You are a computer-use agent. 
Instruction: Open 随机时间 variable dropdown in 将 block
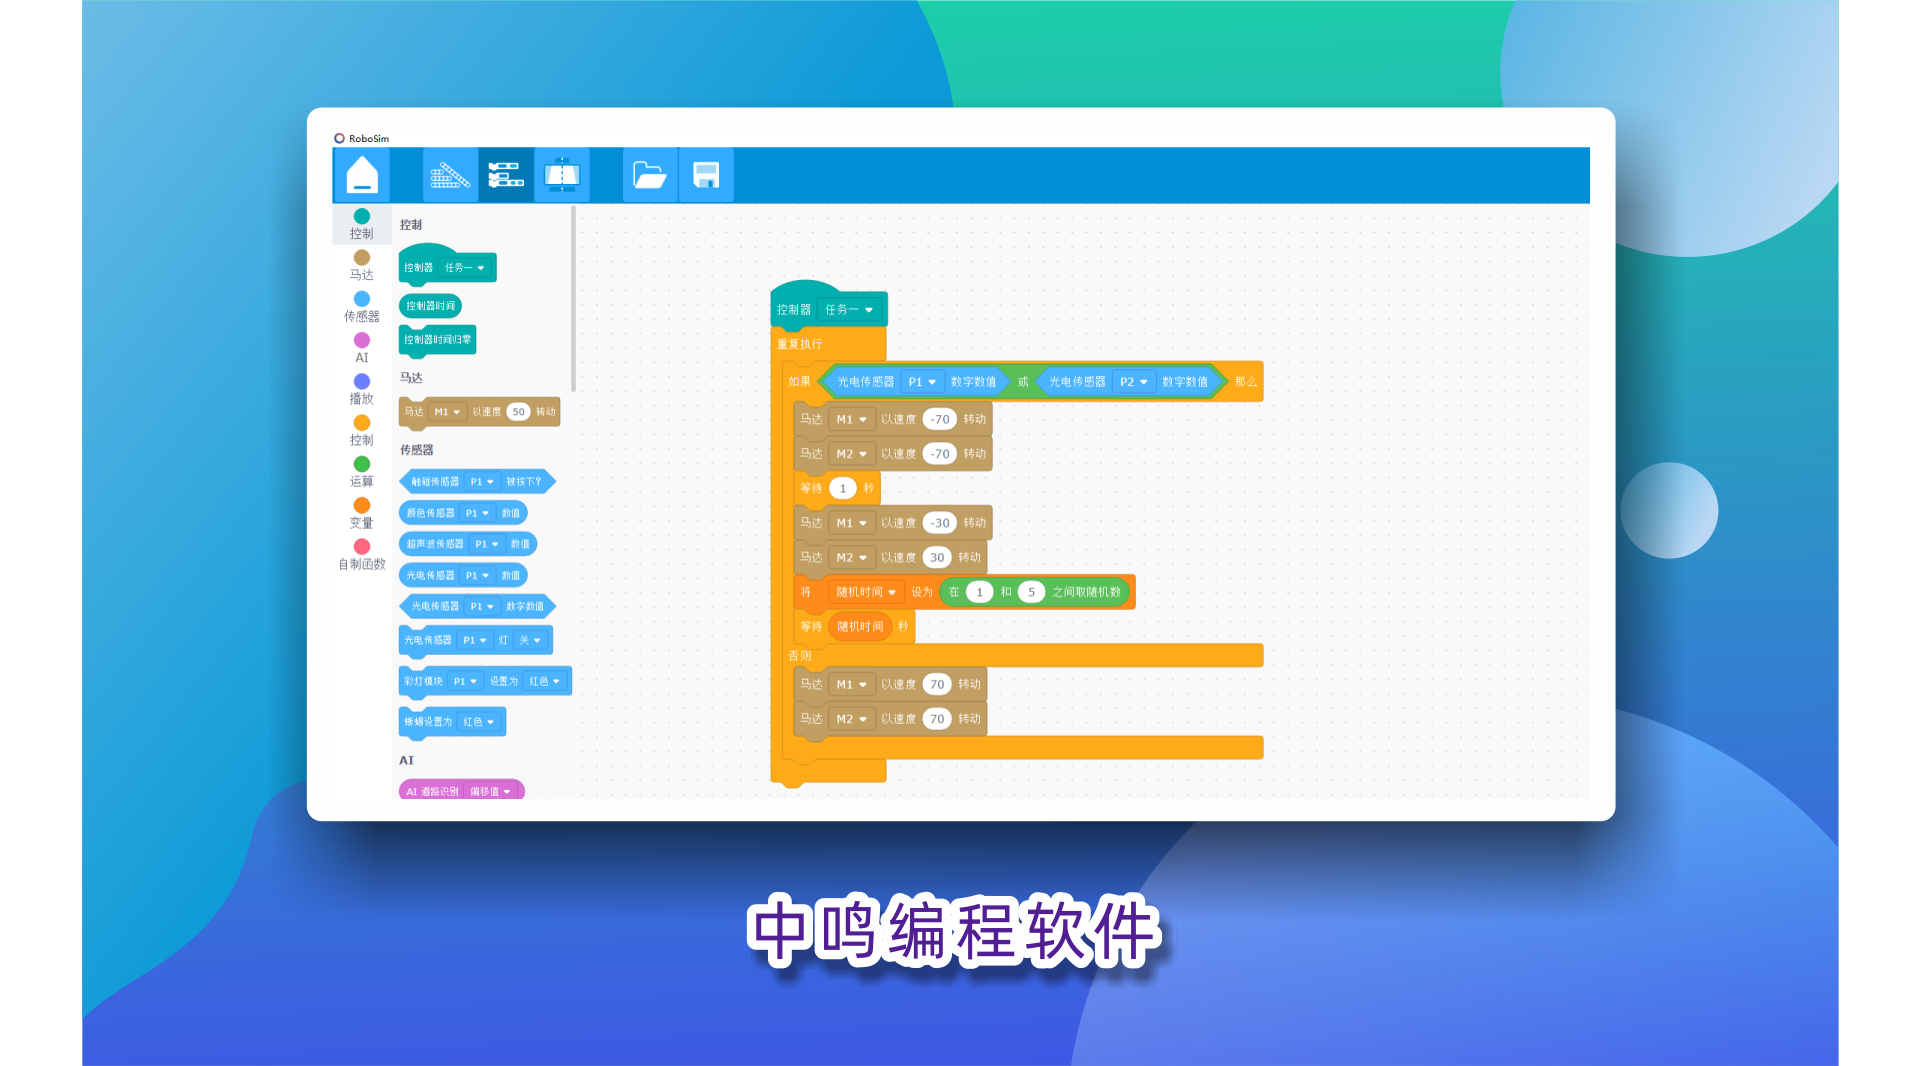pos(866,592)
